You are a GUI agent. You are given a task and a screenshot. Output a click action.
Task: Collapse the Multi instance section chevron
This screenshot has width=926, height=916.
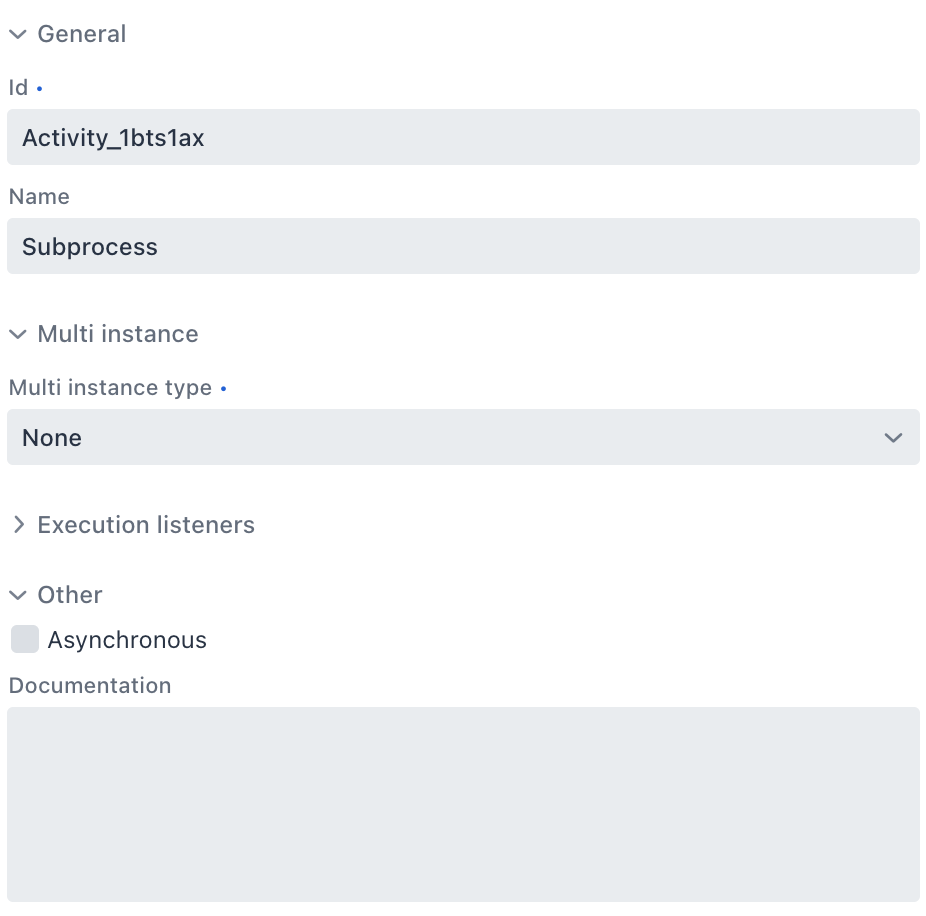coord(18,334)
